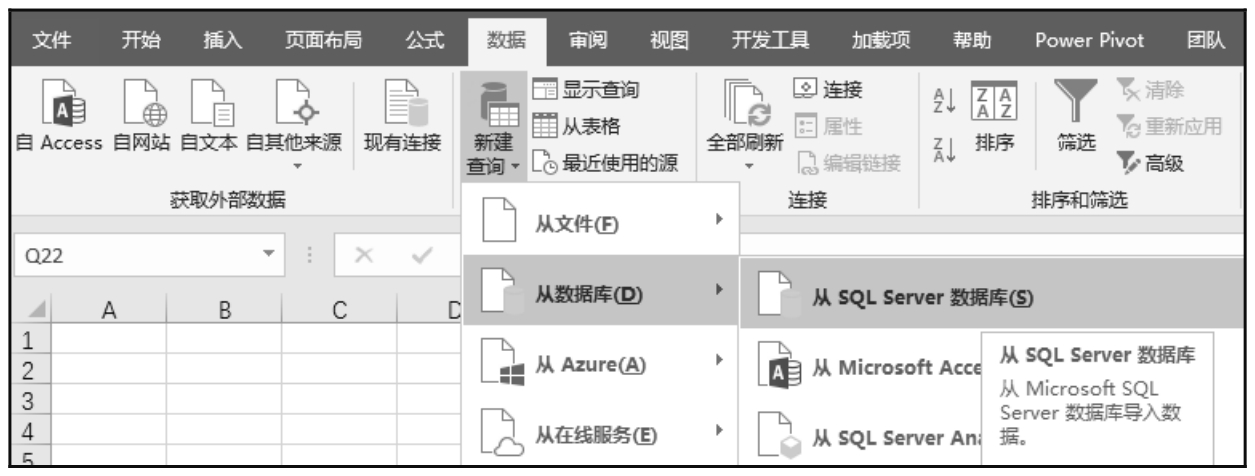Open the 现有连接 existing connections icon
Viewport: 1255px width, 476px height.
click(x=401, y=107)
